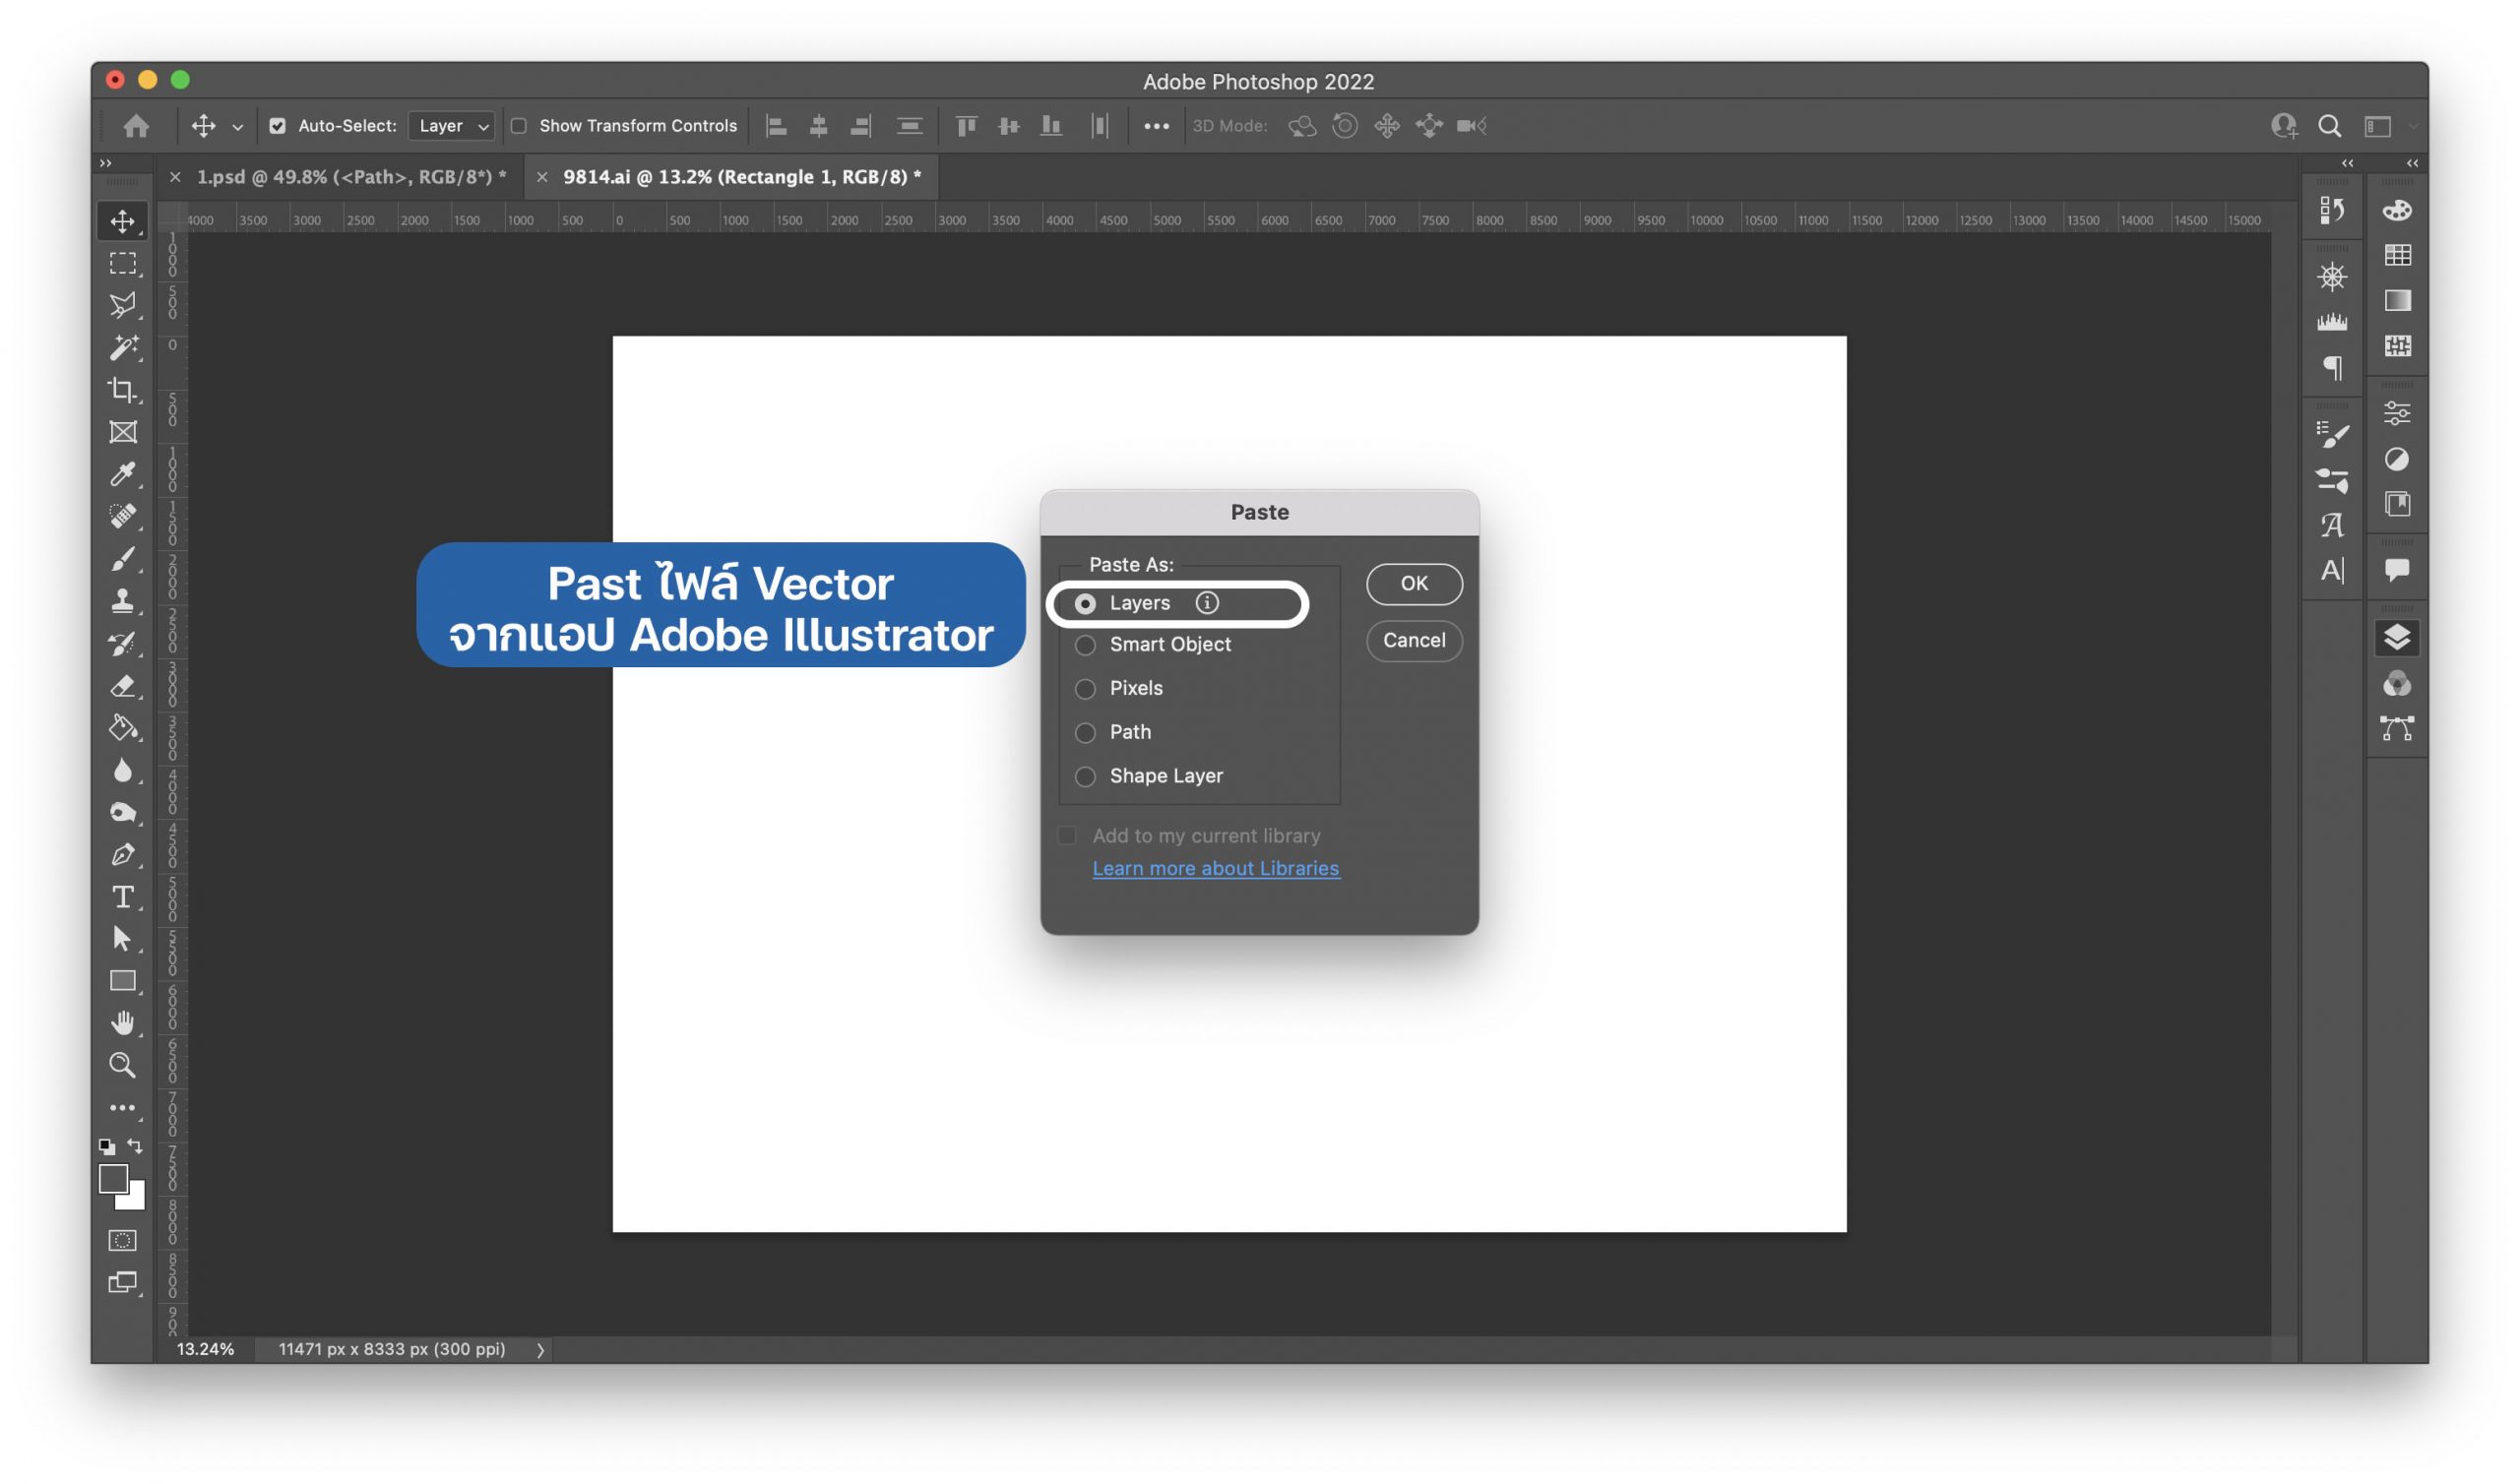Uncheck the Auto-Select checkbox
Image resolution: width=2520 pixels, height=1484 pixels.
tap(277, 126)
